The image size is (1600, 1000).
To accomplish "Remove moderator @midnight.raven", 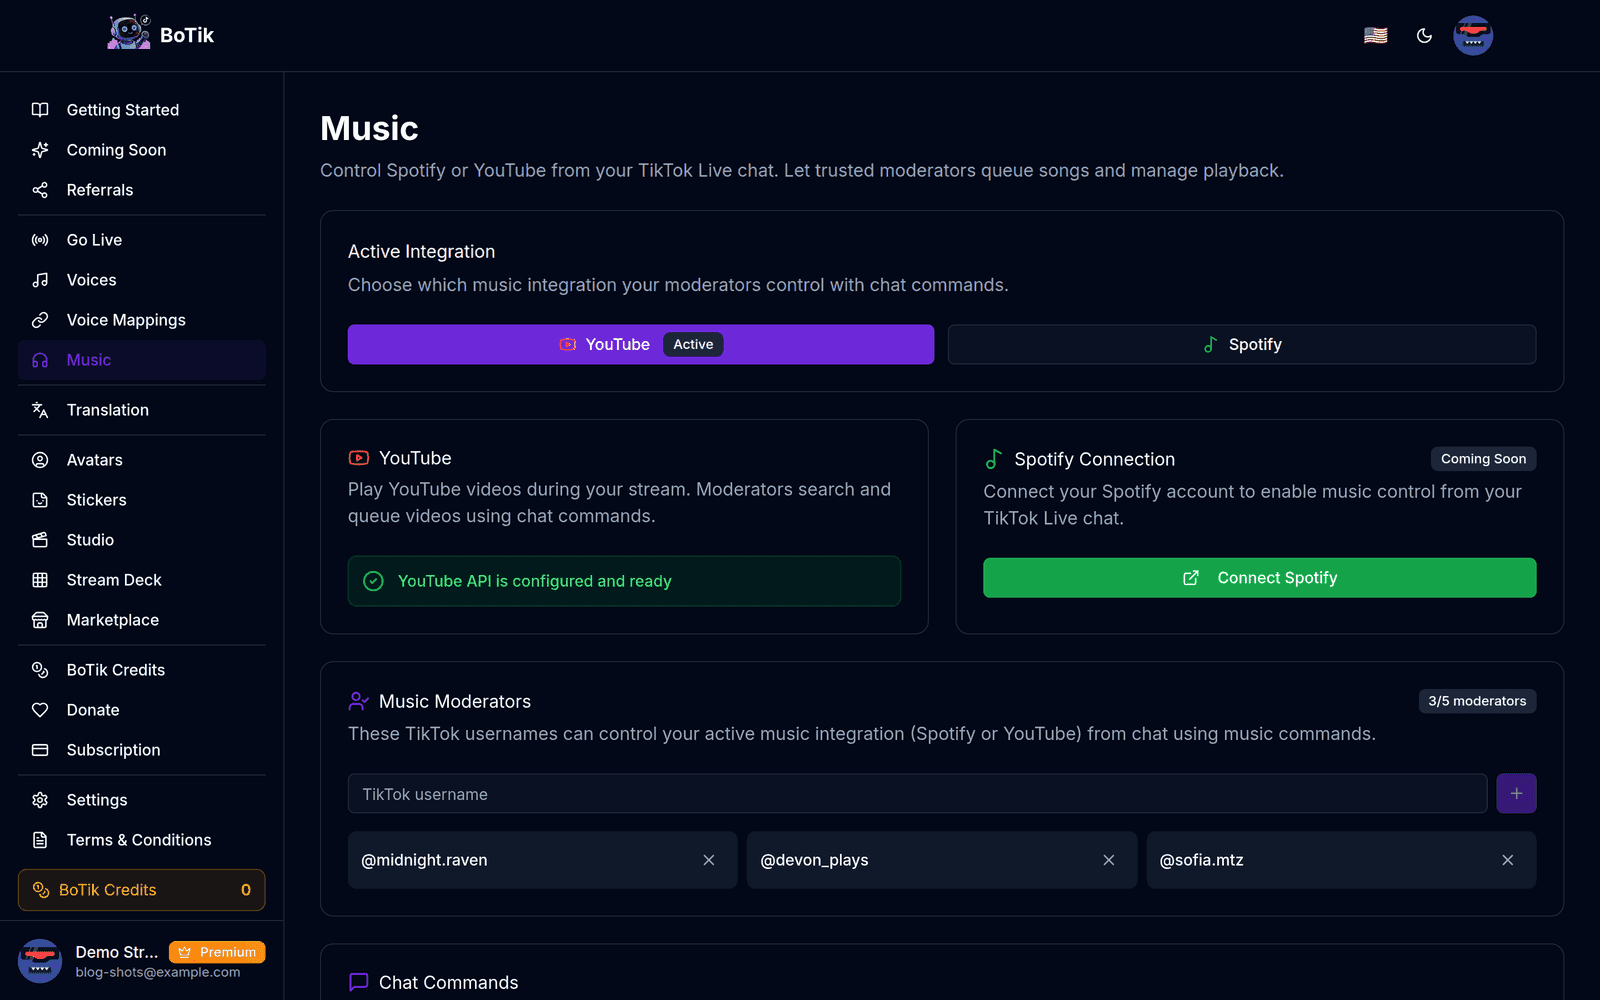I will [709, 860].
